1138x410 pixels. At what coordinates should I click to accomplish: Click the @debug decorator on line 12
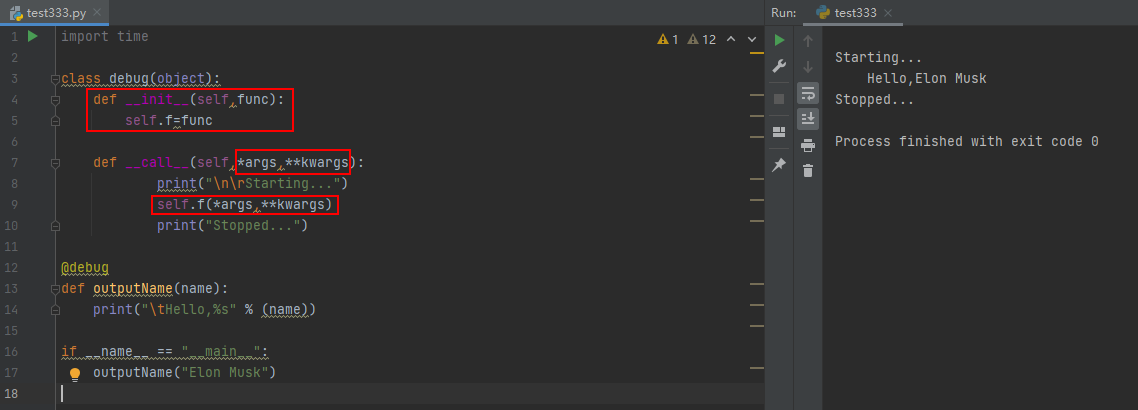[x=84, y=268]
